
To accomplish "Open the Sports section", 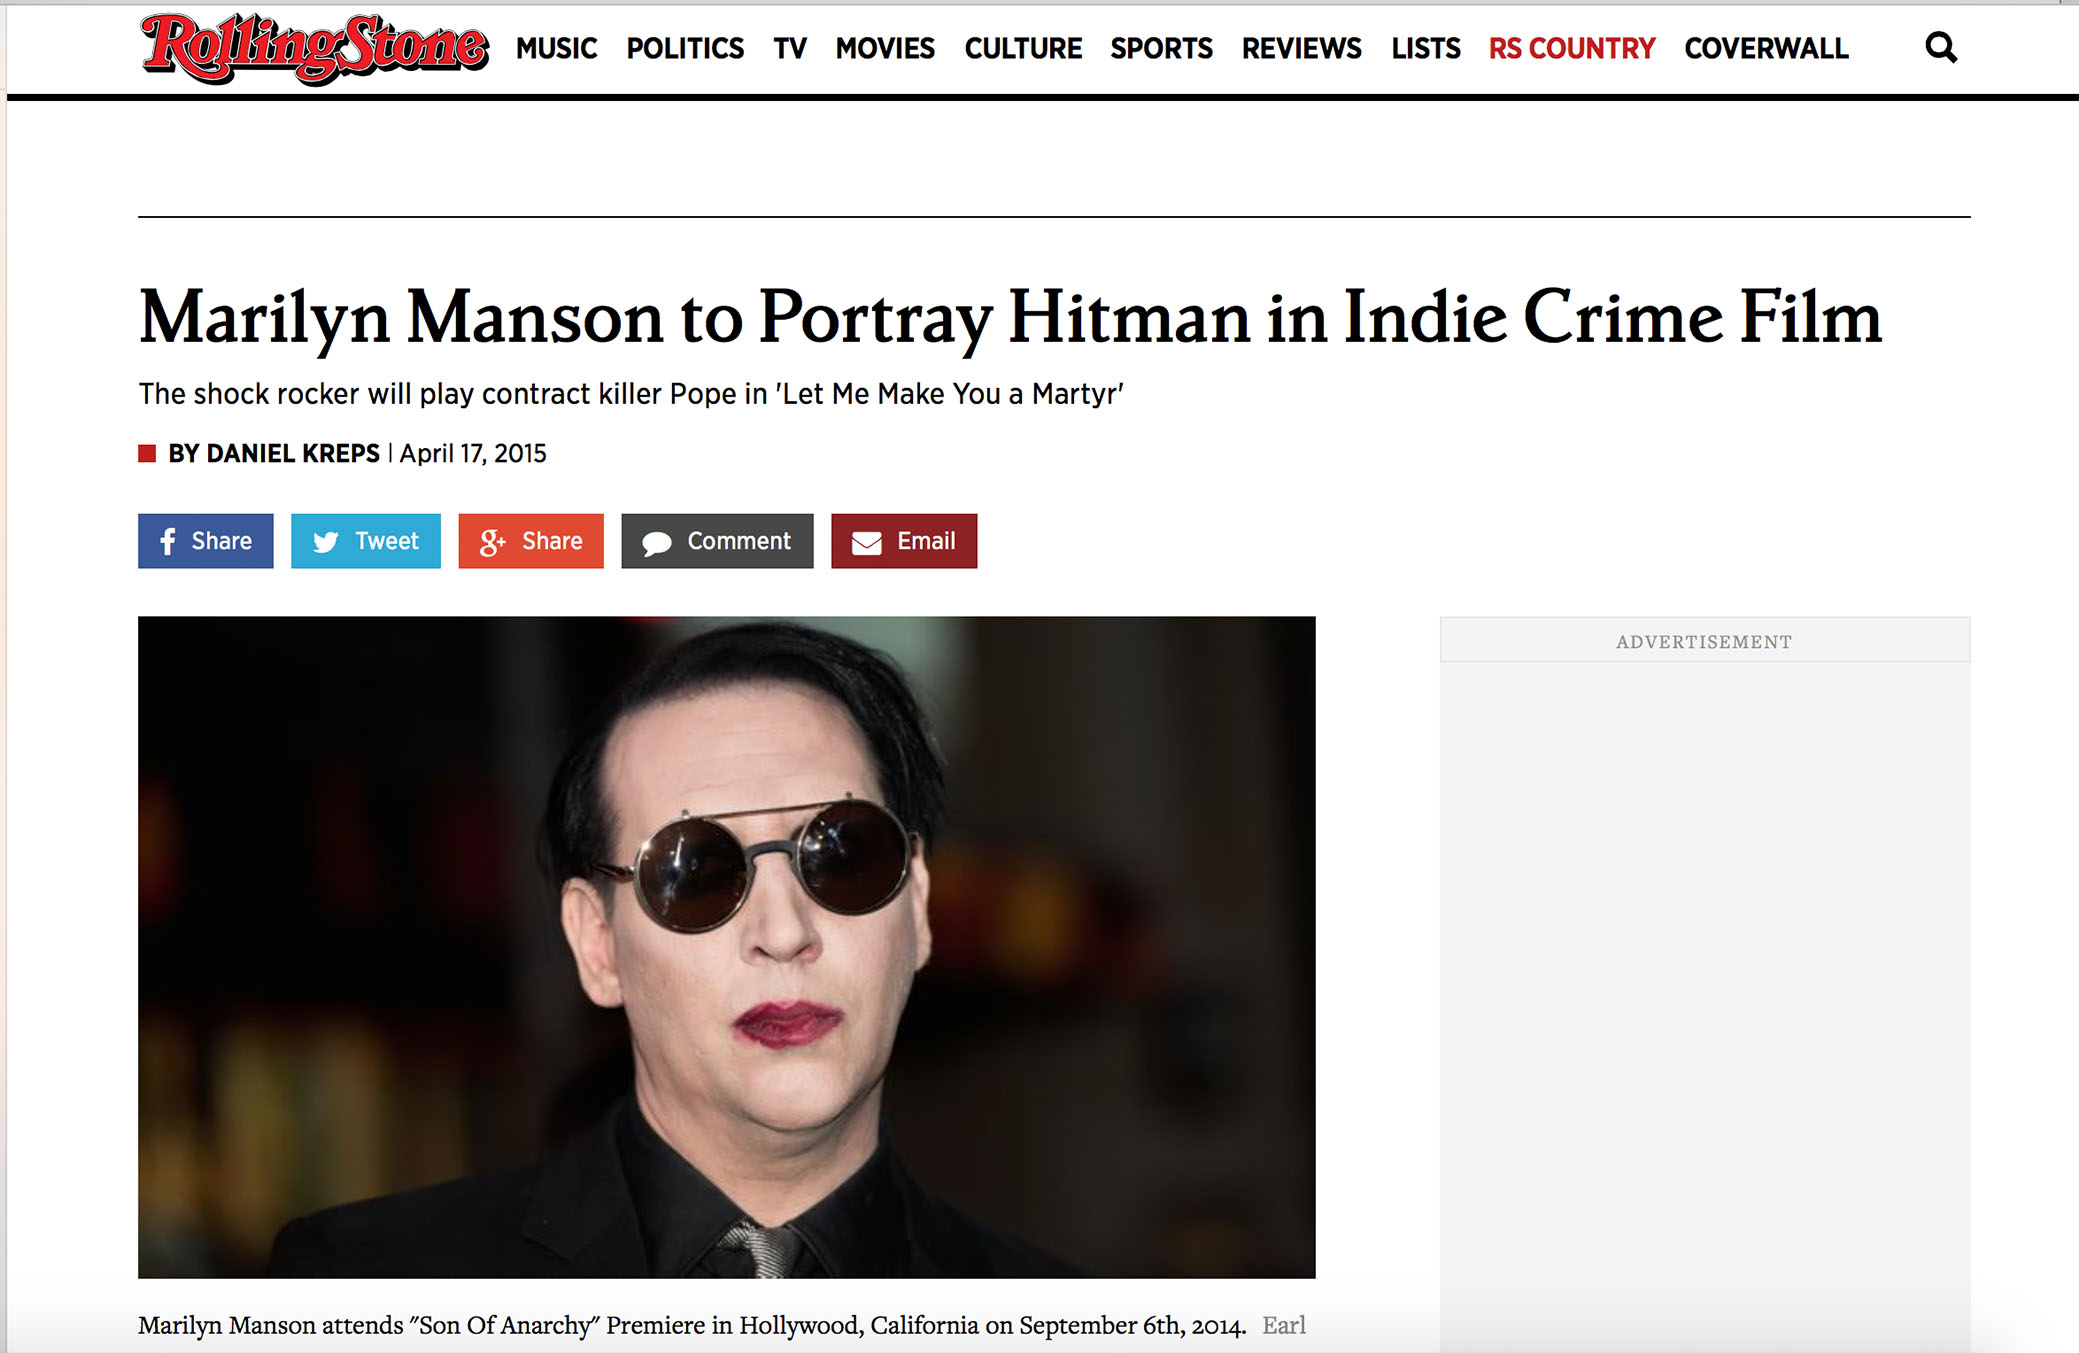I will click(x=1161, y=48).
